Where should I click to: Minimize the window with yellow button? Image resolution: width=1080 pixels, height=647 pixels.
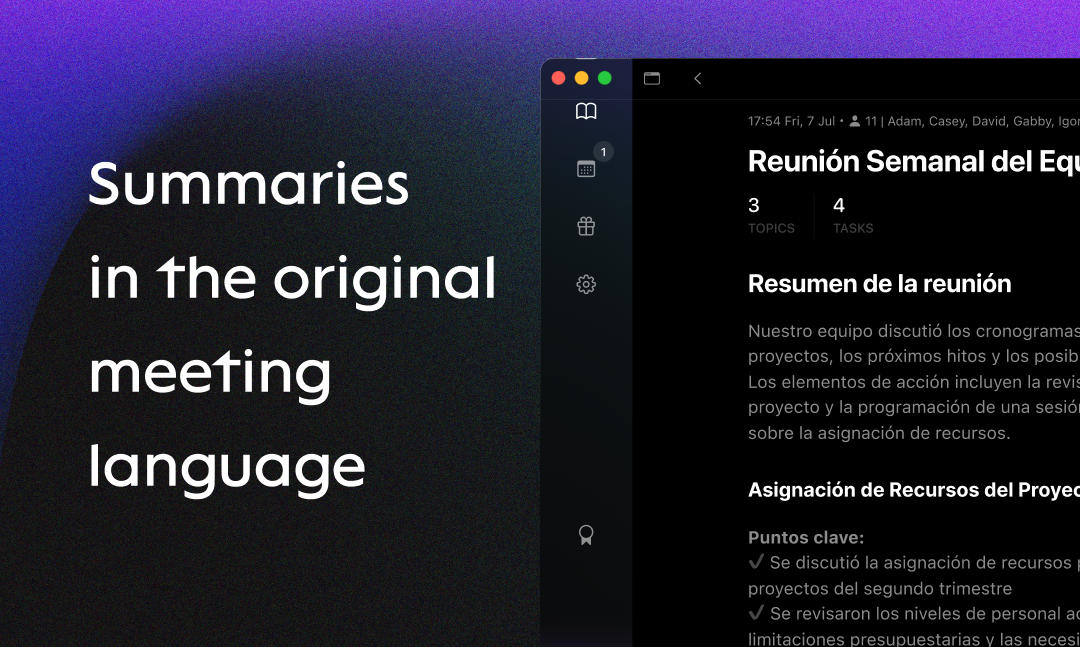point(581,78)
